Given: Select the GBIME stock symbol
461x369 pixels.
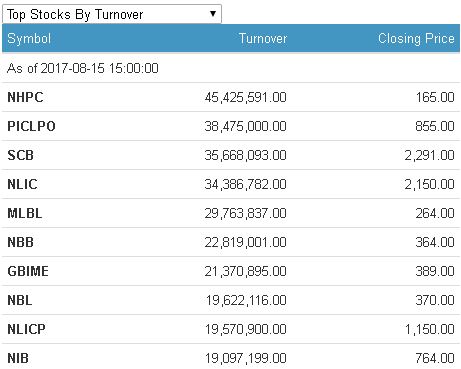Looking at the screenshot, I should (x=28, y=271).
